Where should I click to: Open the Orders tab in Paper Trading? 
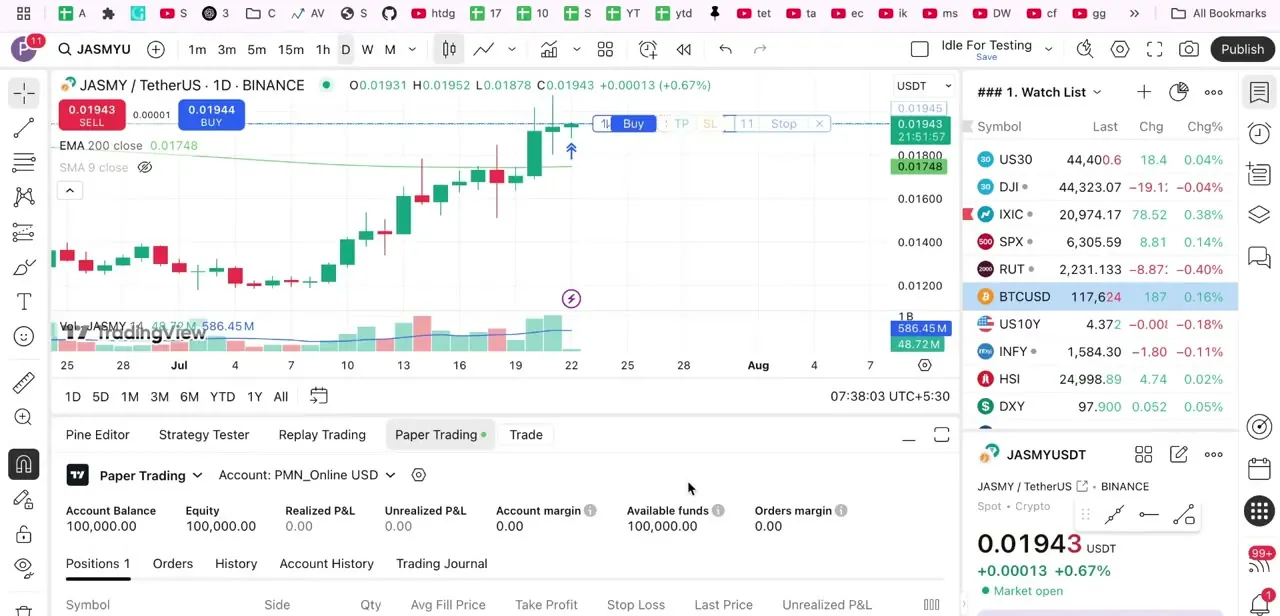tap(173, 564)
